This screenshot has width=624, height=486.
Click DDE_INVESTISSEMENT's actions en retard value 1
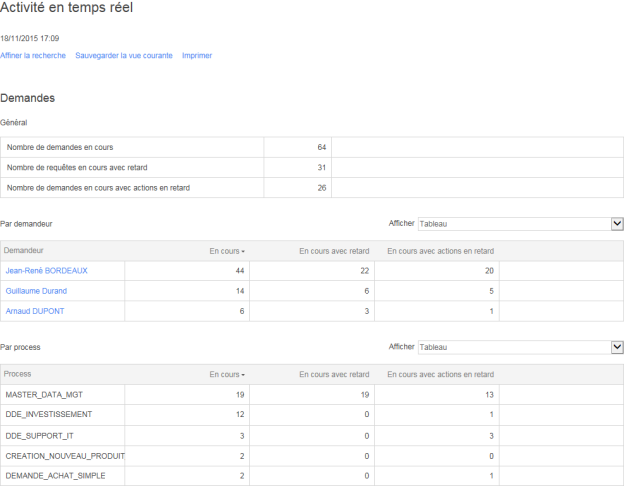click(x=491, y=414)
